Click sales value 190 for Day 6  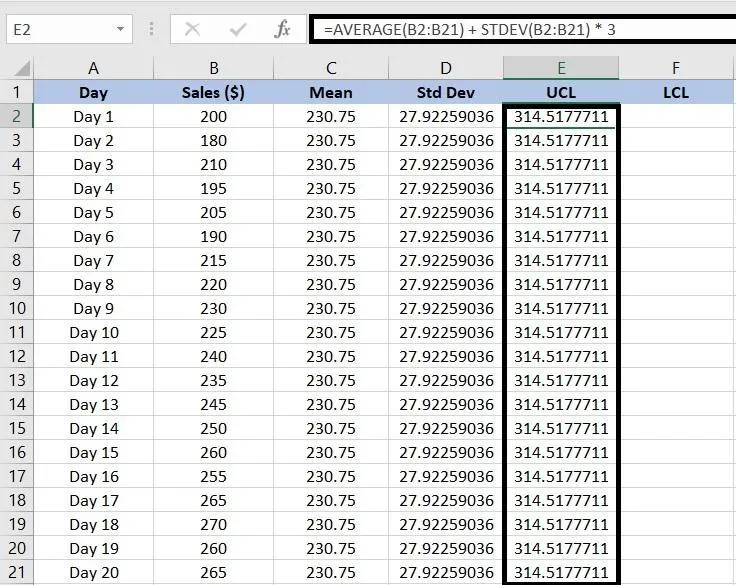[214, 236]
